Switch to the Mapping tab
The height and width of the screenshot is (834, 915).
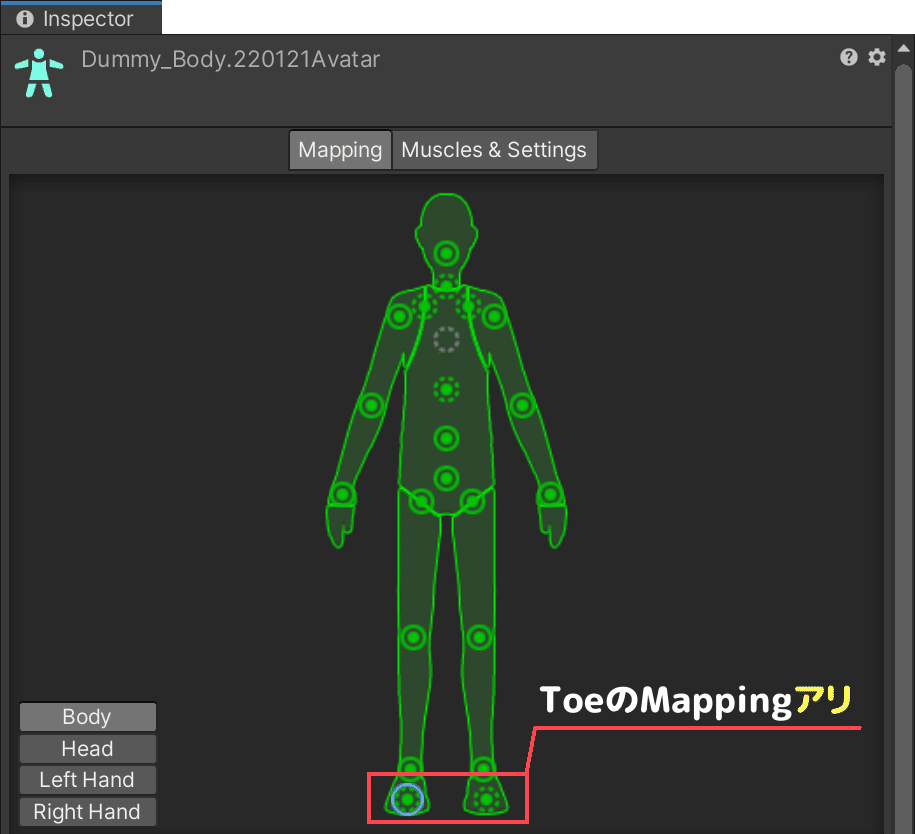(x=340, y=149)
